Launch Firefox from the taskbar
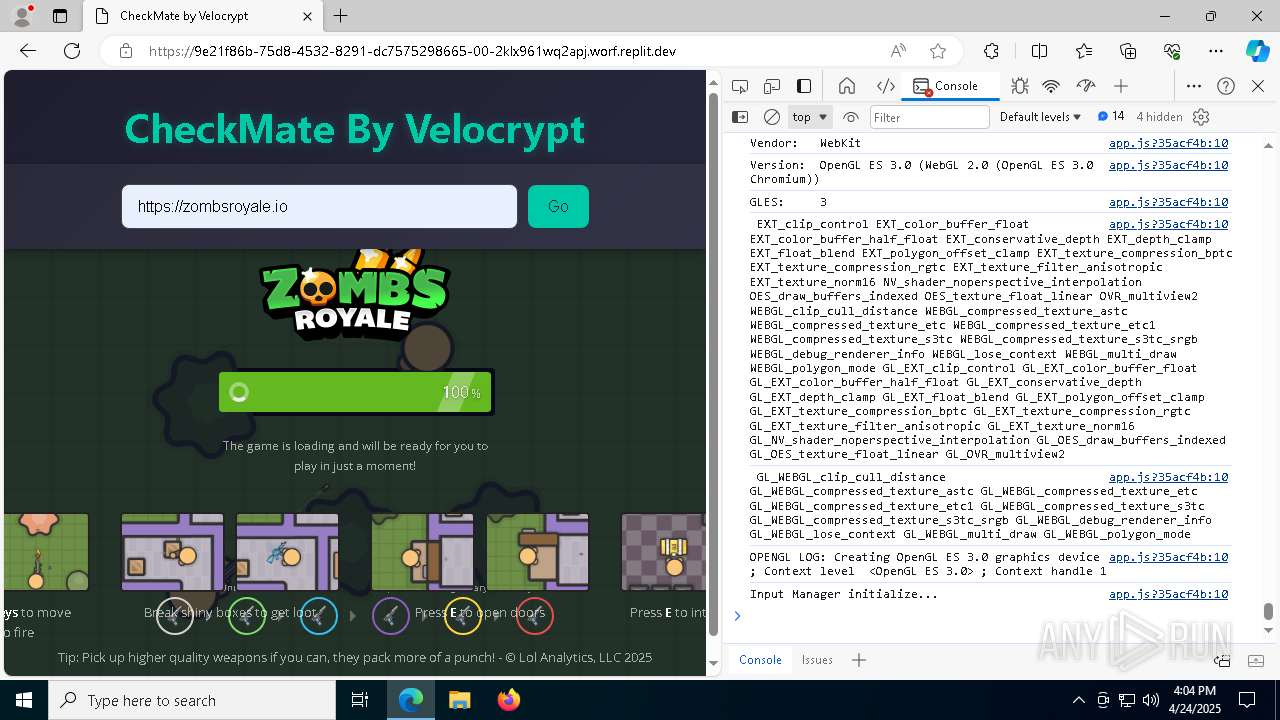 508,700
